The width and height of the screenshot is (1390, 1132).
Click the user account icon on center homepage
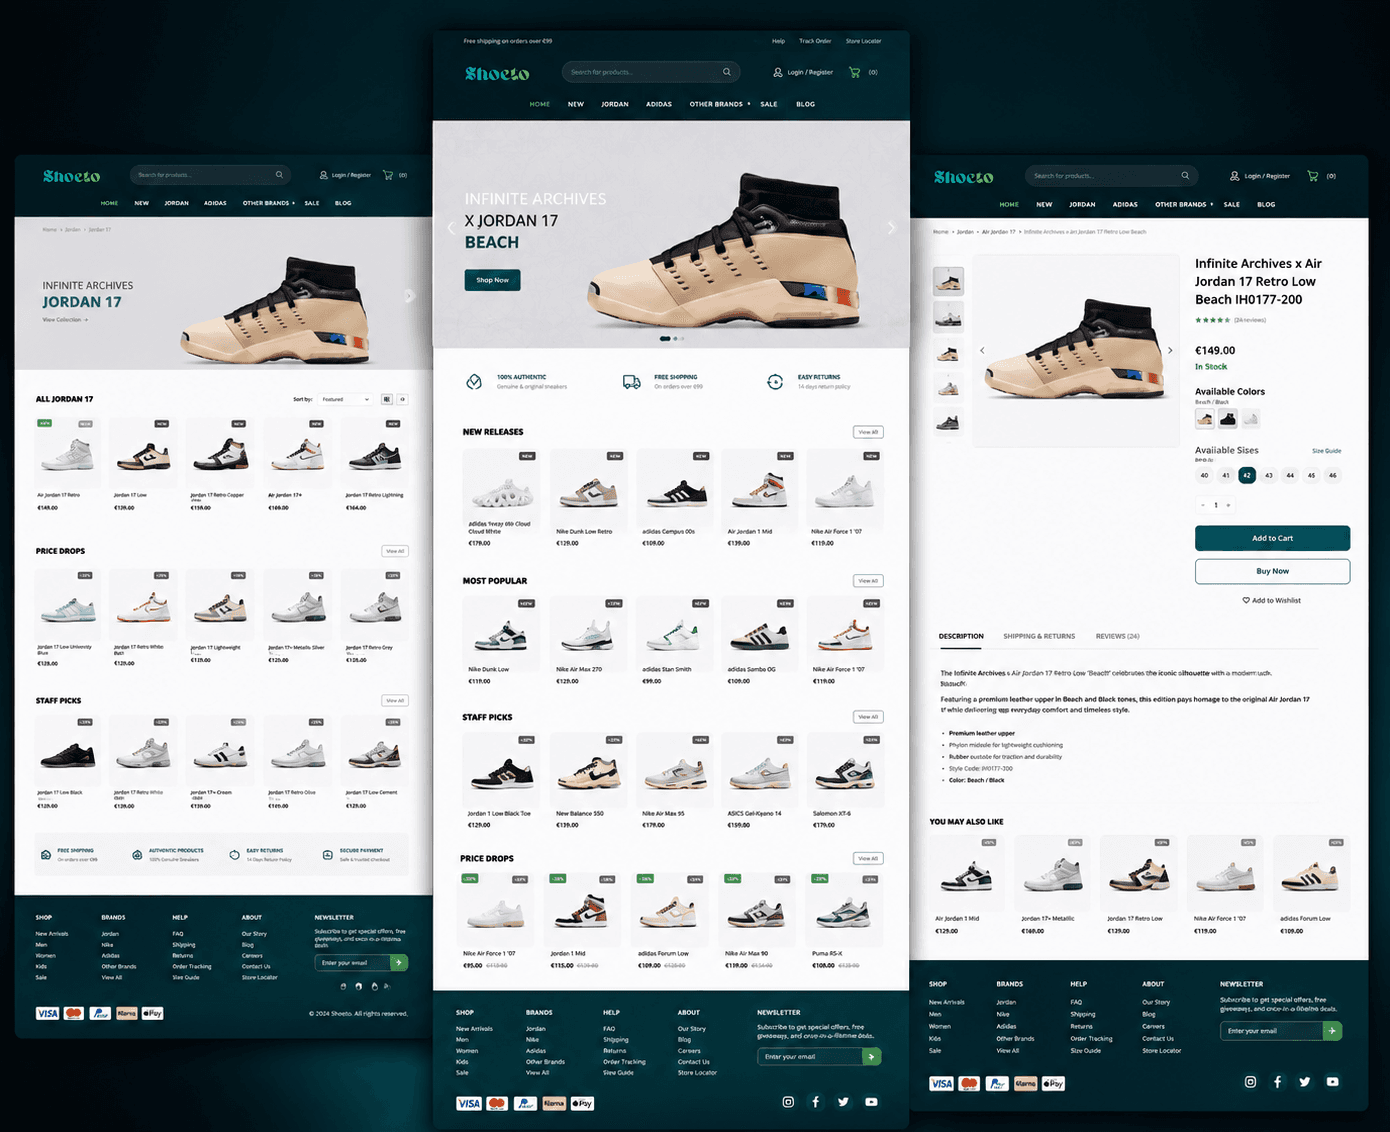(x=778, y=72)
